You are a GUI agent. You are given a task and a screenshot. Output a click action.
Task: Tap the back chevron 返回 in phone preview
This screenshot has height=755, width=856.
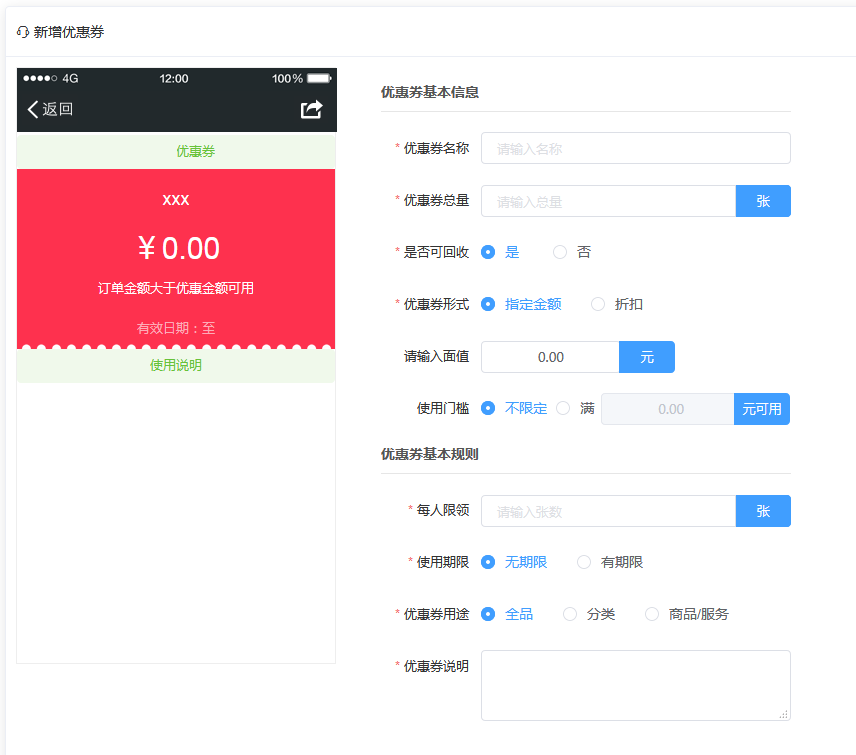(x=50, y=109)
